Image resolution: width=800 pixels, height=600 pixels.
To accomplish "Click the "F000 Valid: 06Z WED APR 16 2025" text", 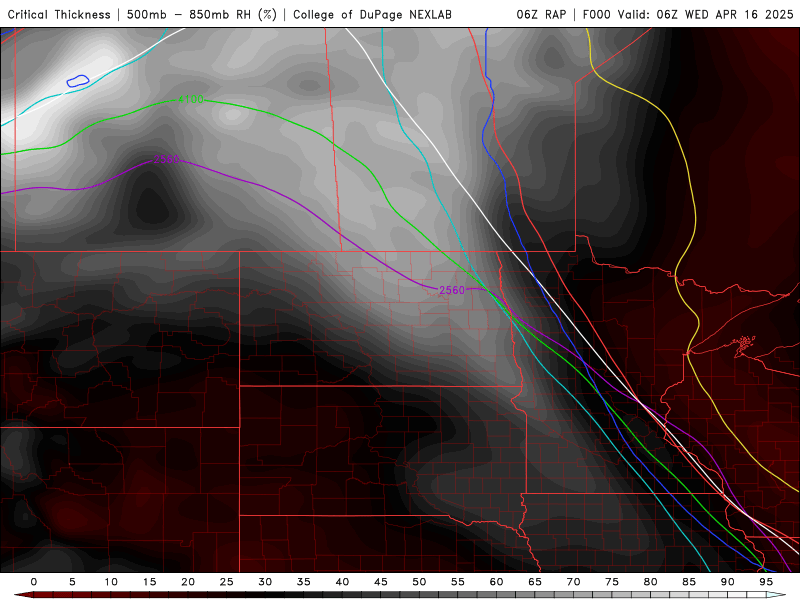I will click(x=688, y=15).
